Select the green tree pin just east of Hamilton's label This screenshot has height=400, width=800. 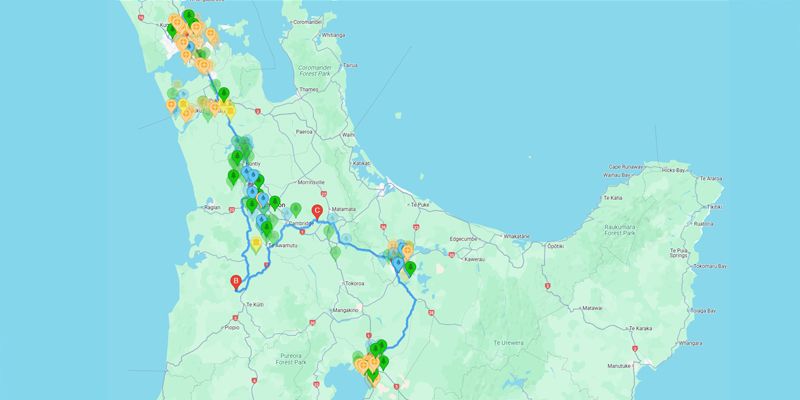(x=275, y=203)
